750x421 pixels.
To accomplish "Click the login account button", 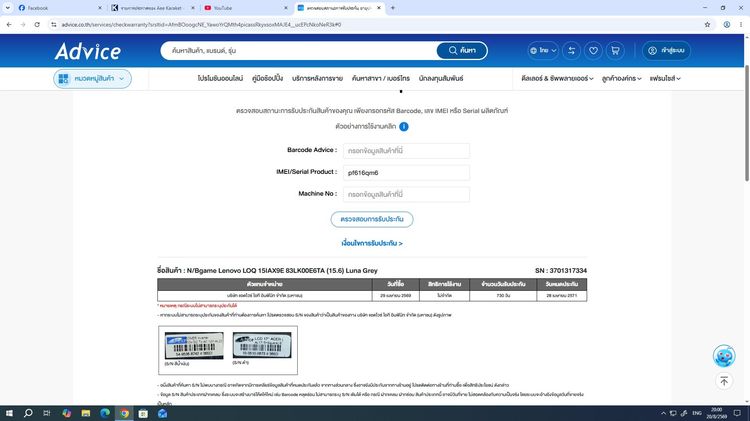I will click(666, 50).
